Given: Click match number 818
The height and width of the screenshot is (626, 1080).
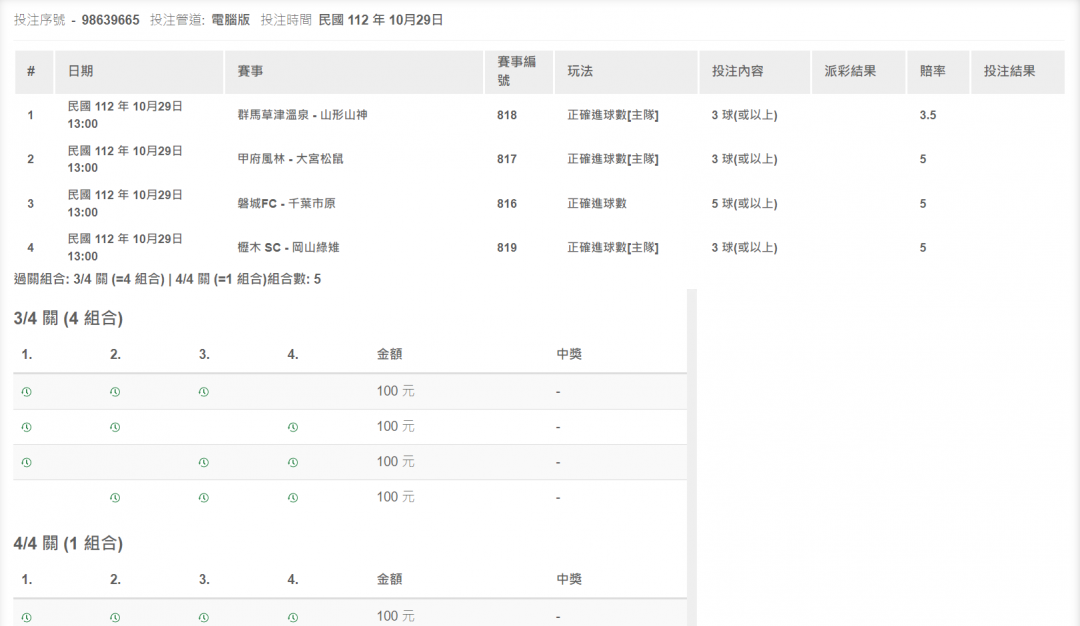Looking at the screenshot, I should [x=507, y=115].
